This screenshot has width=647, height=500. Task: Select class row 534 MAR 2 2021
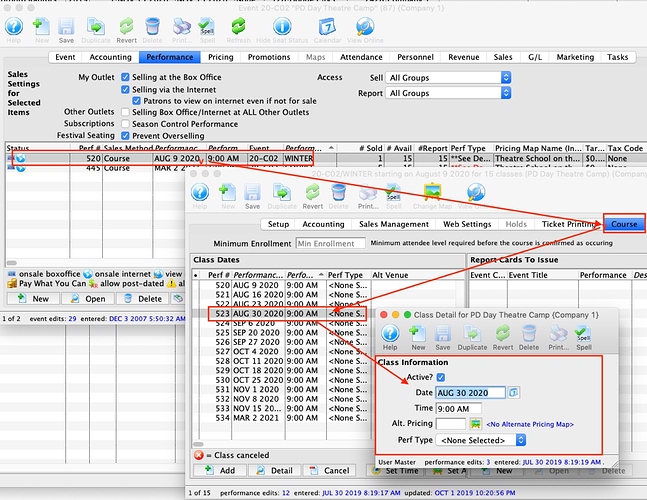pos(282,418)
